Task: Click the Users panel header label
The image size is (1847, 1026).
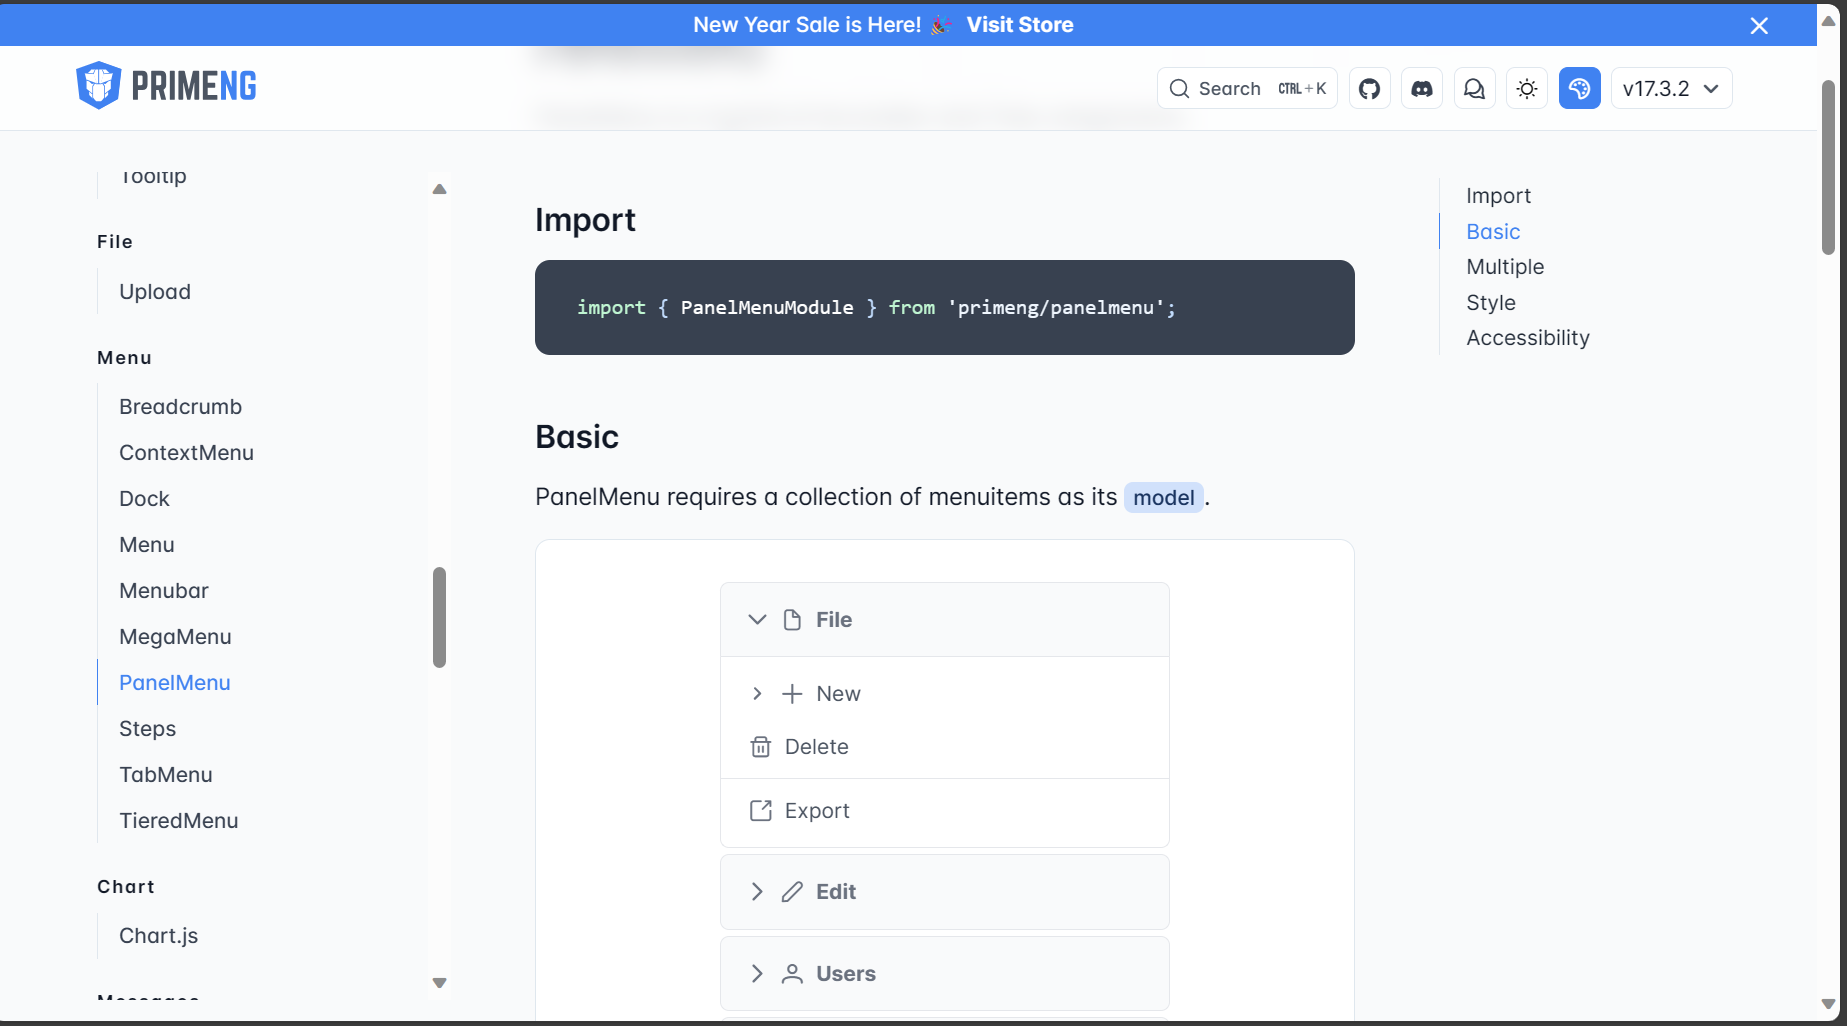Action: (x=846, y=974)
